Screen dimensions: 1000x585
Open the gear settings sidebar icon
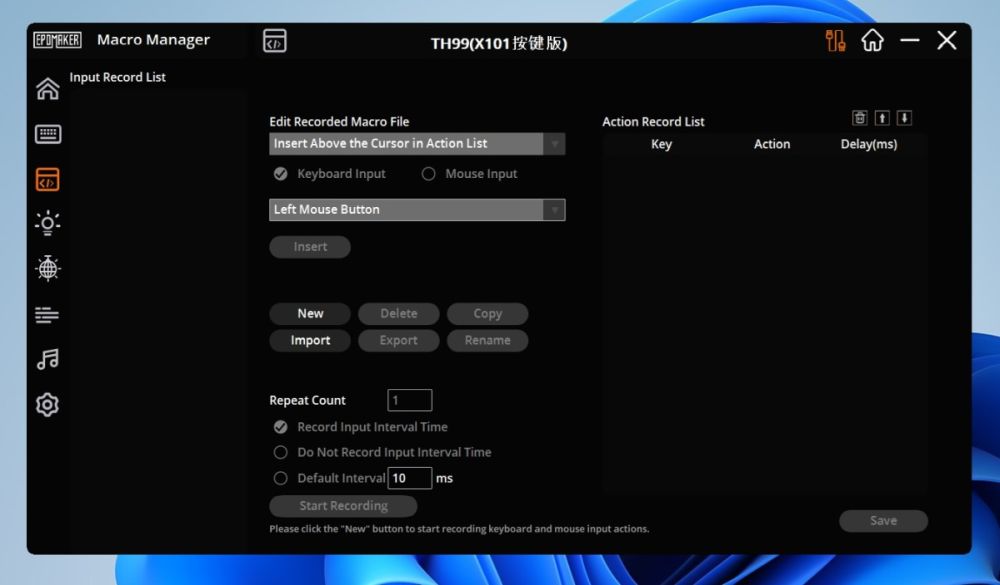point(48,404)
